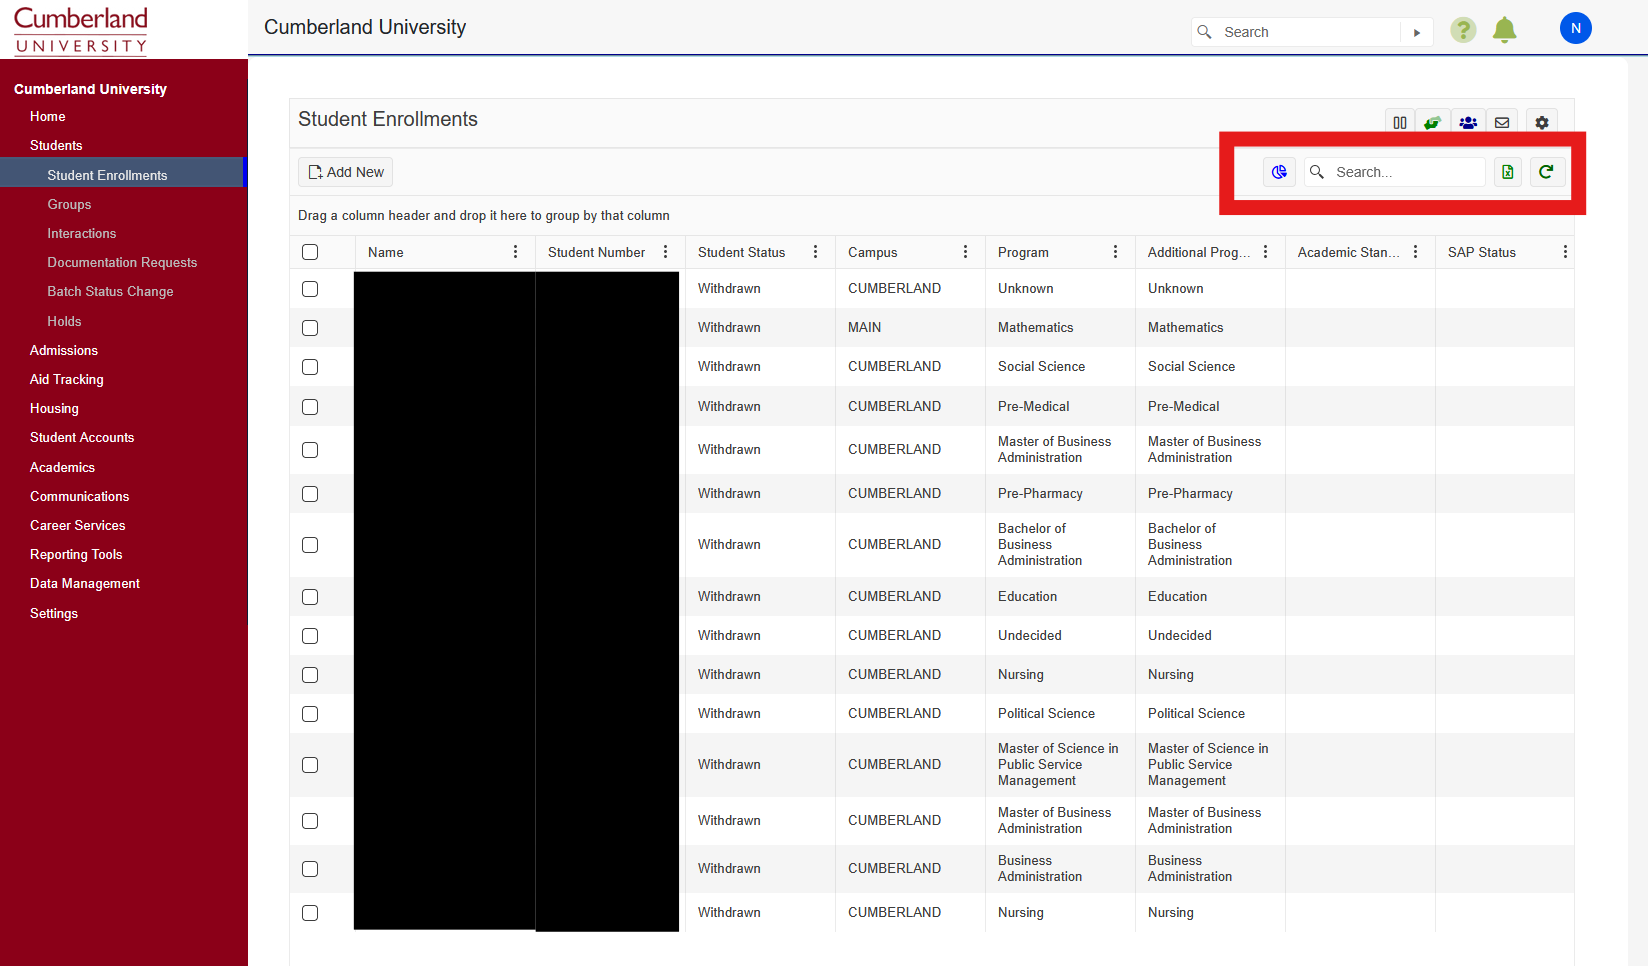This screenshot has height=966, width=1648.
Task: Open Data Management
Action: (85, 583)
